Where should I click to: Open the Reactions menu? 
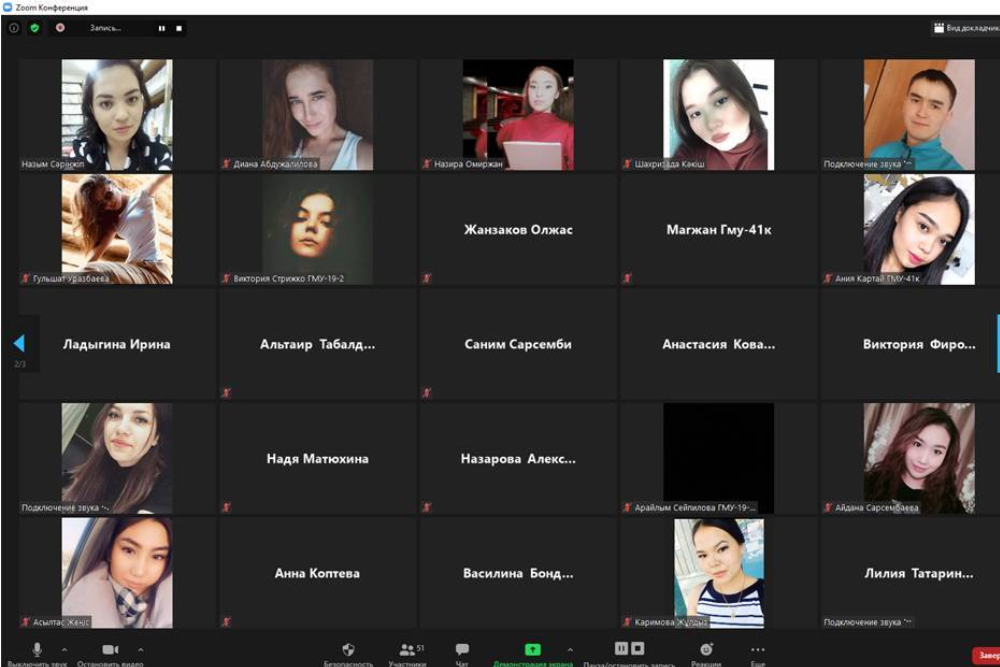pos(706,650)
